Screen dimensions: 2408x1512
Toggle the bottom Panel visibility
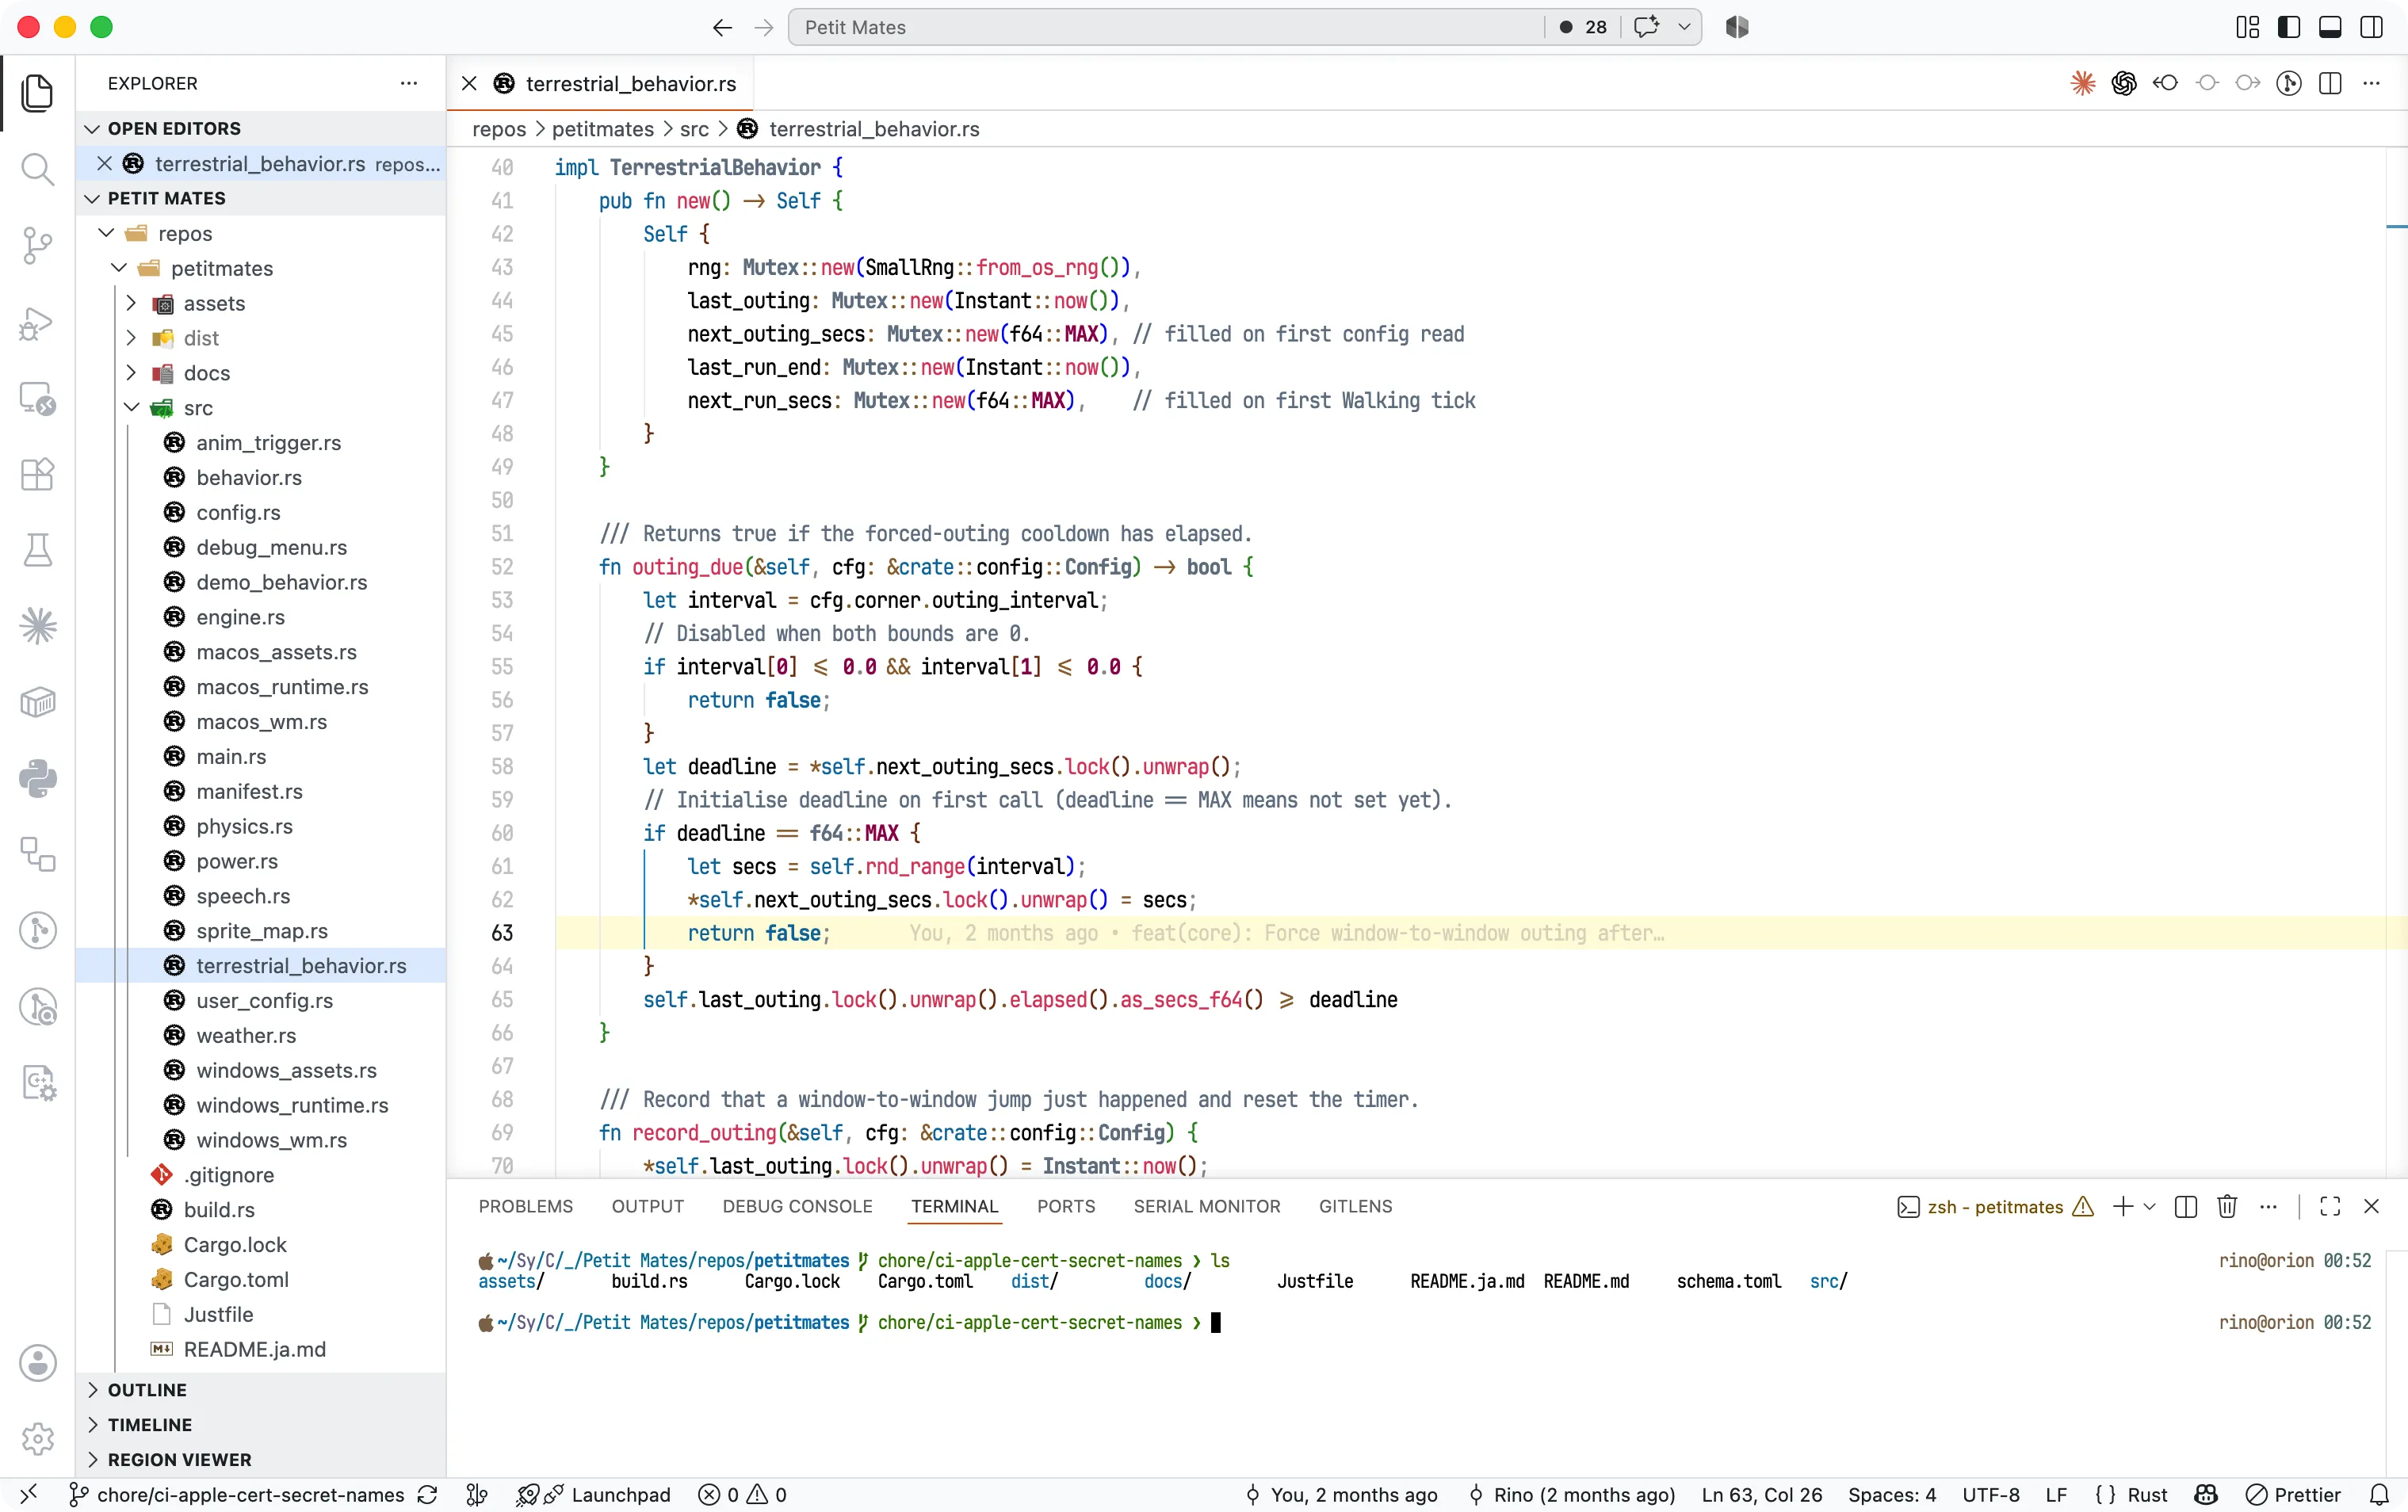pos(2330,27)
